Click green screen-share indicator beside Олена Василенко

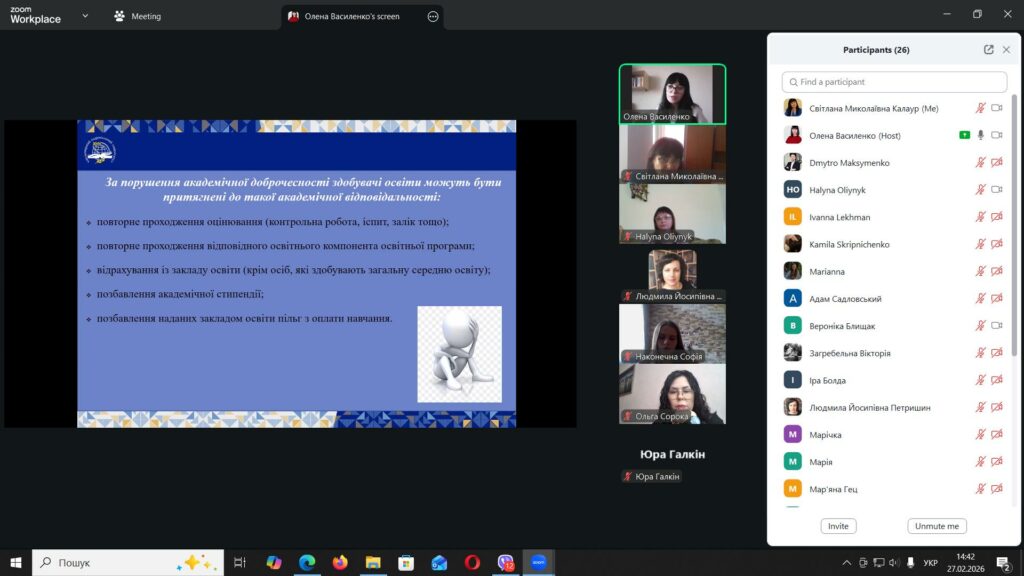click(965, 135)
